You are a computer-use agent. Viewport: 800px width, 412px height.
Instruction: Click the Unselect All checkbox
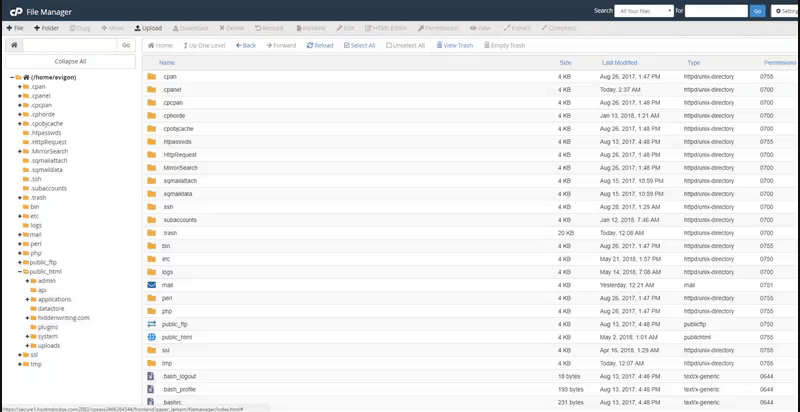(389, 45)
